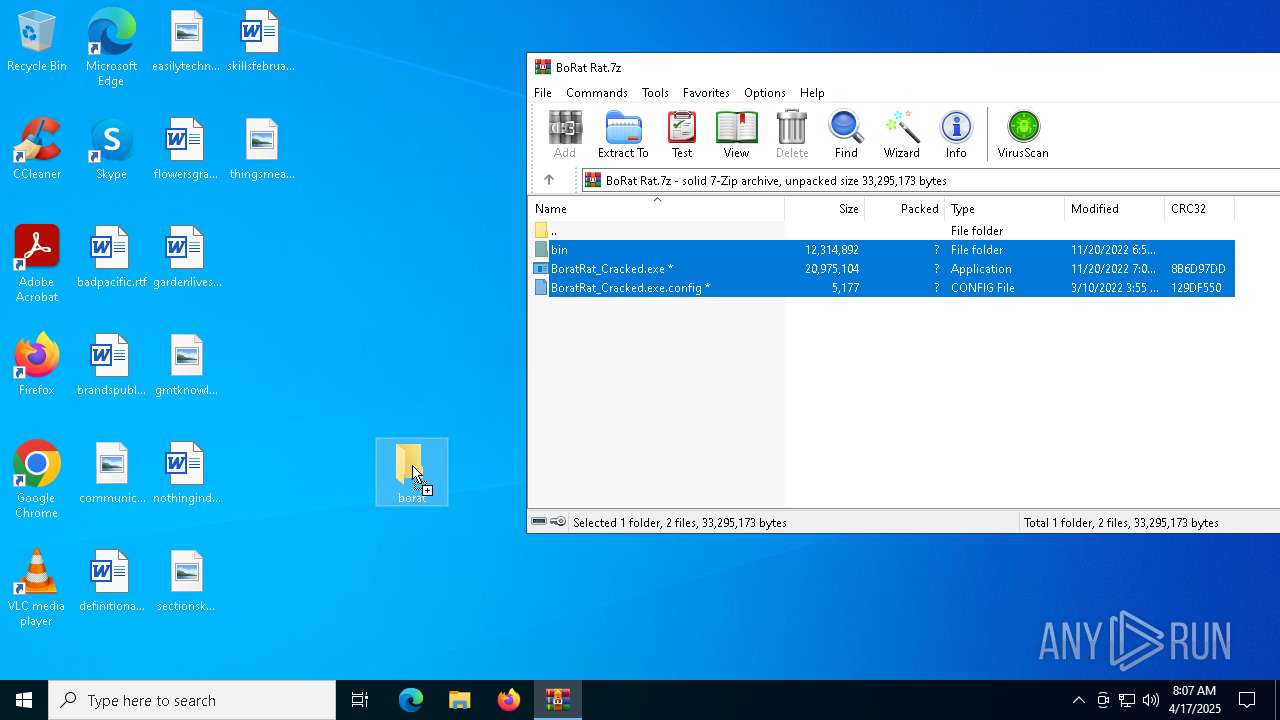Select the easilytechn... desktop file
This screenshot has height=720, width=1280.
pyautogui.click(x=185, y=42)
